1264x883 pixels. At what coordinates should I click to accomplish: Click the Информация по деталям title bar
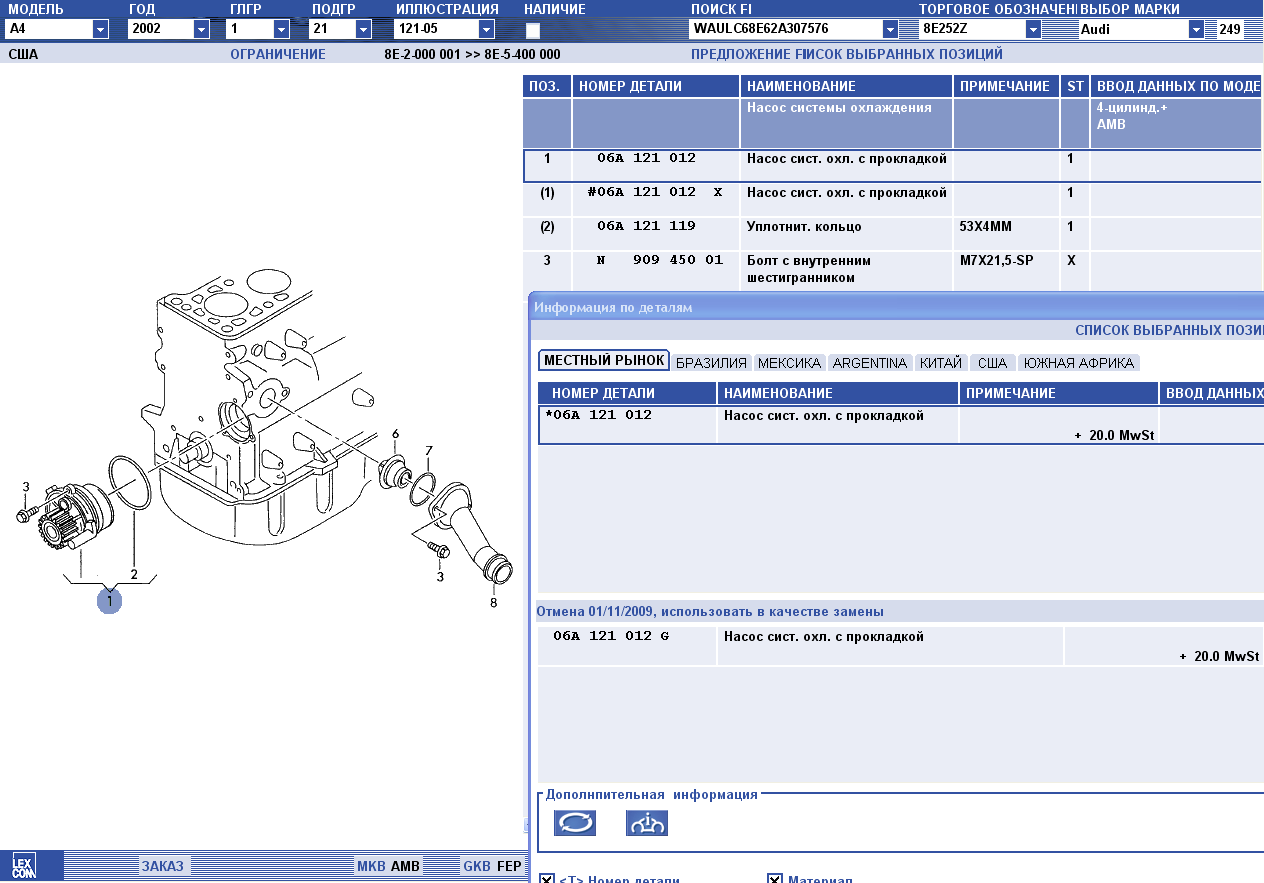click(897, 307)
